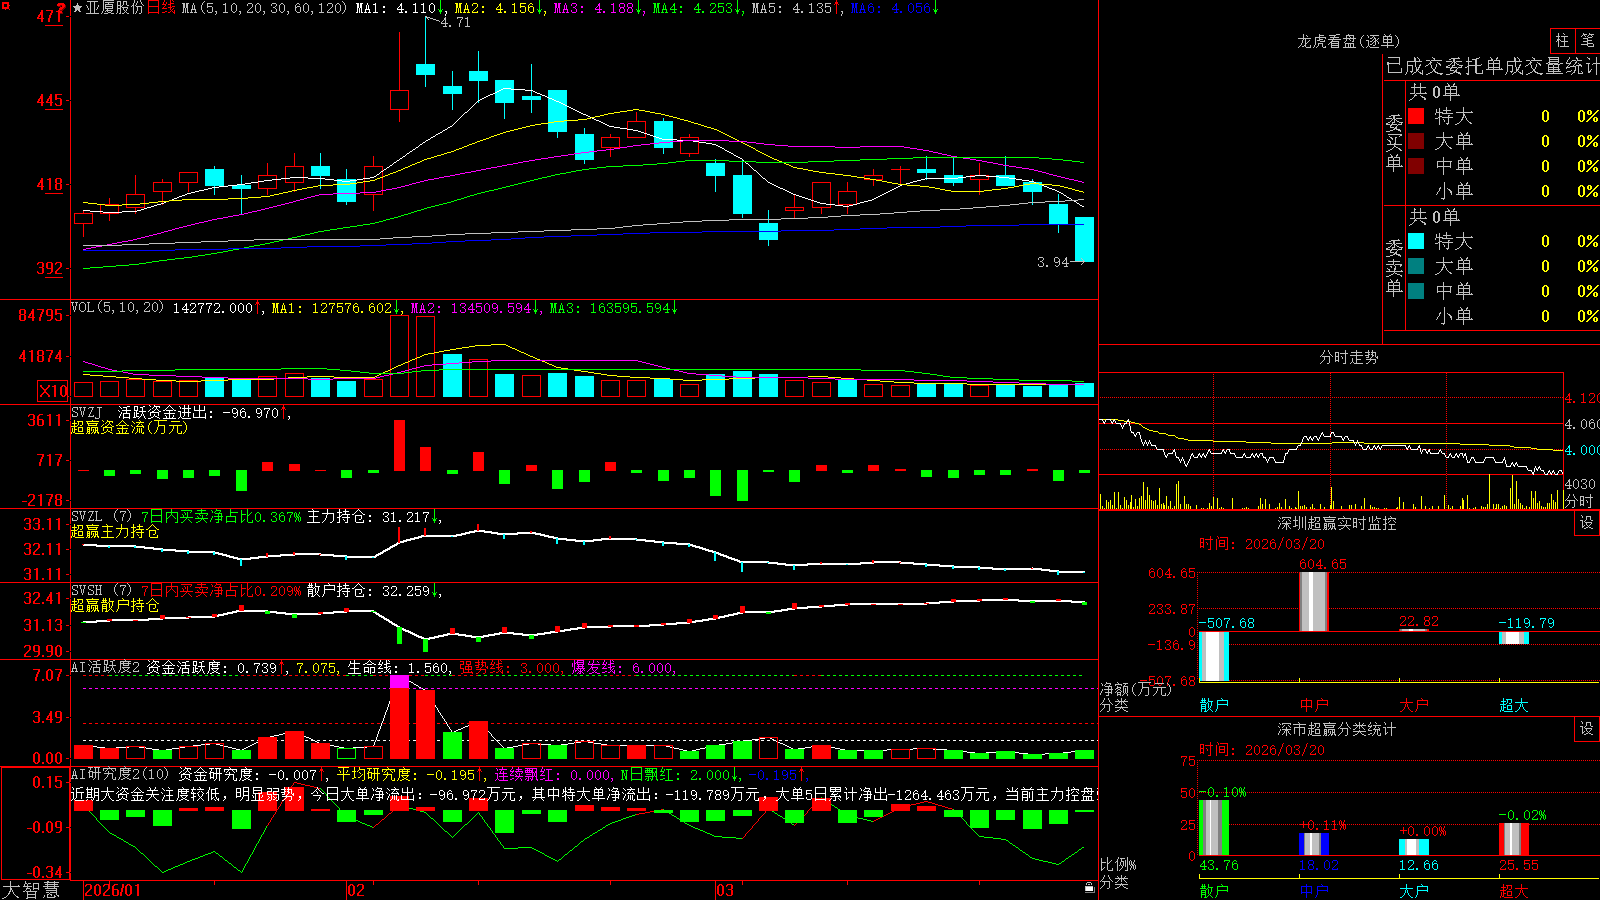The width and height of the screenshot is (1600, 900).
Task: Click the X10 volume multiplier box
Action: 54,391
